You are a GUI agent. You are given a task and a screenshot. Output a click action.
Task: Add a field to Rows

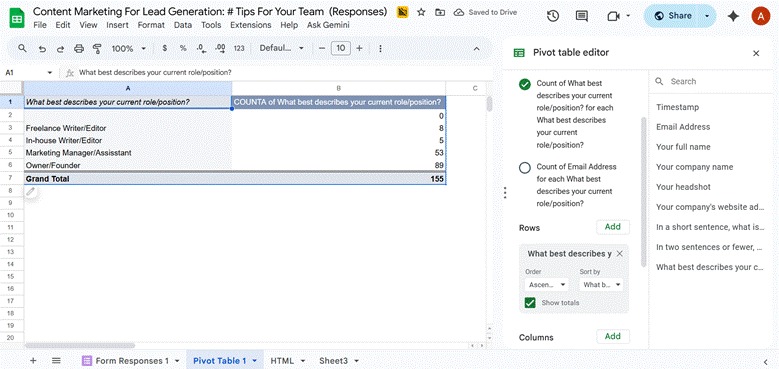point(613,227)
